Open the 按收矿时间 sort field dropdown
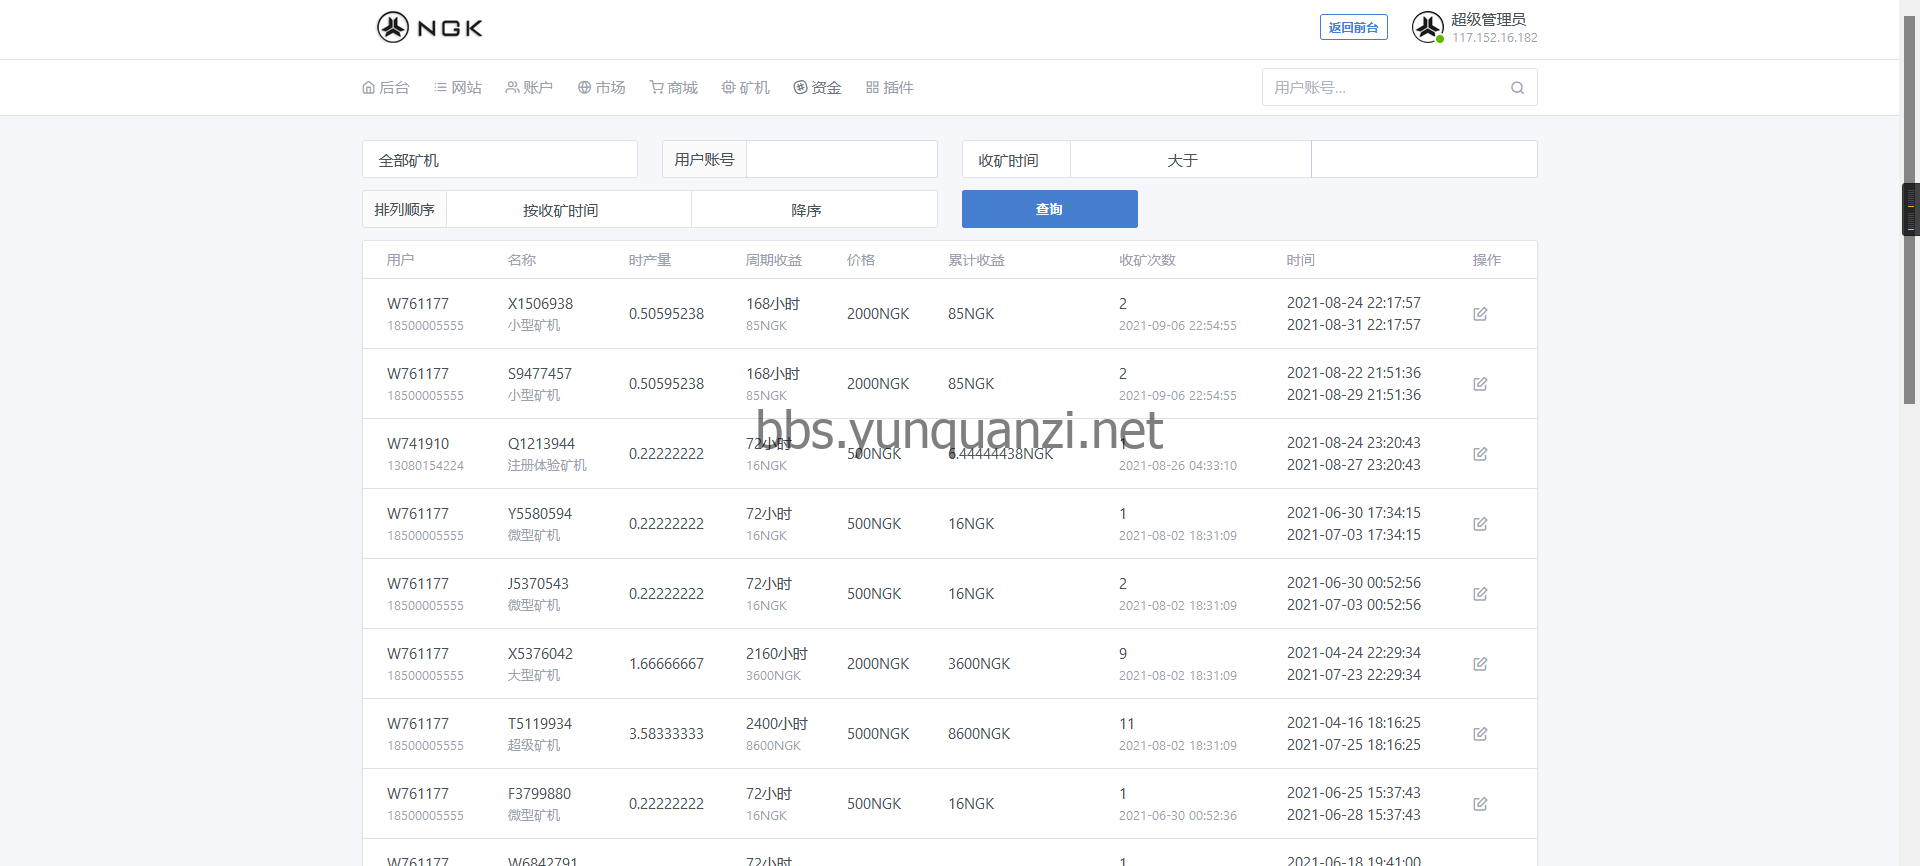The image size is (1920, 866). coord(568,210)
